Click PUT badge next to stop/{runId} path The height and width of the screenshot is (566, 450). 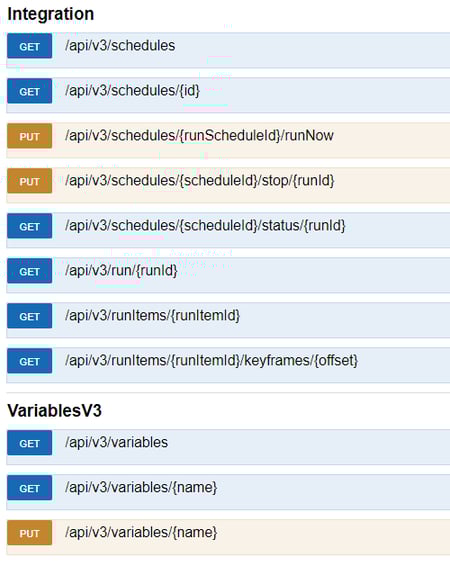pos(30,181)
